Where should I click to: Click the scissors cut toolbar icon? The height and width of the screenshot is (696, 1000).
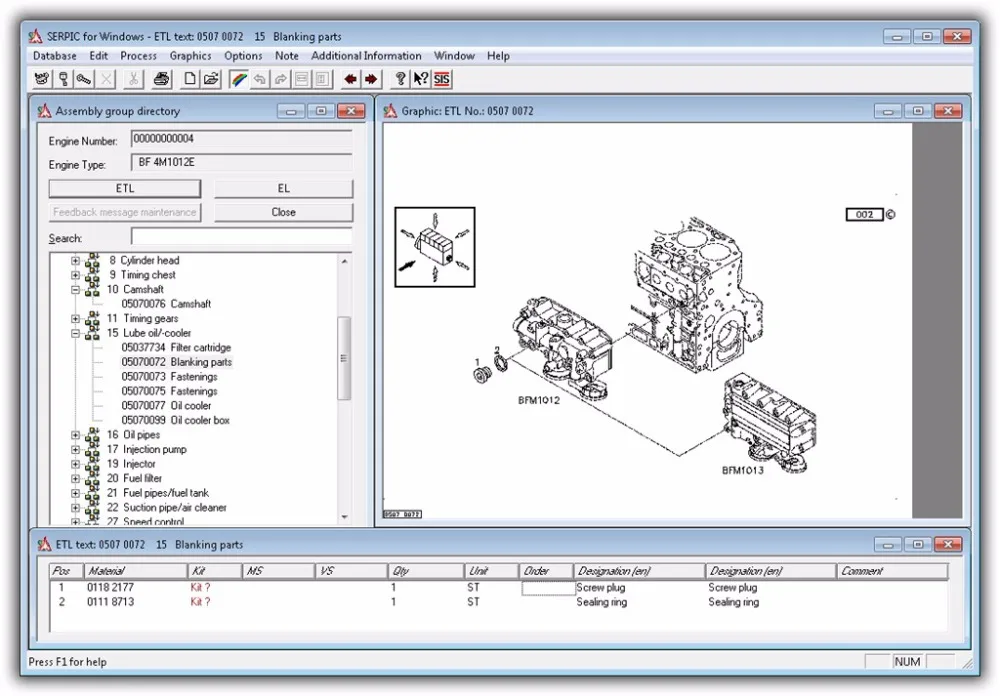133,79
